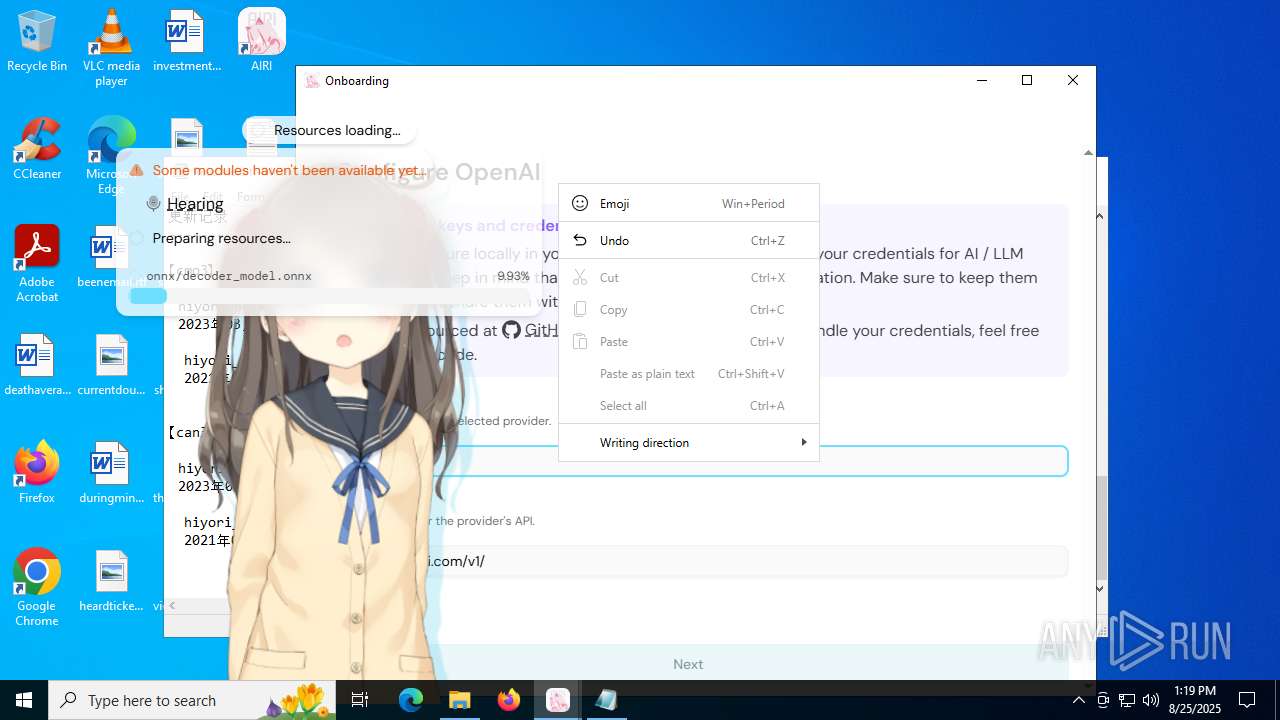1280x720 pixels.
Task: Choose Paste as plain text menu entry
Action: 689,373
